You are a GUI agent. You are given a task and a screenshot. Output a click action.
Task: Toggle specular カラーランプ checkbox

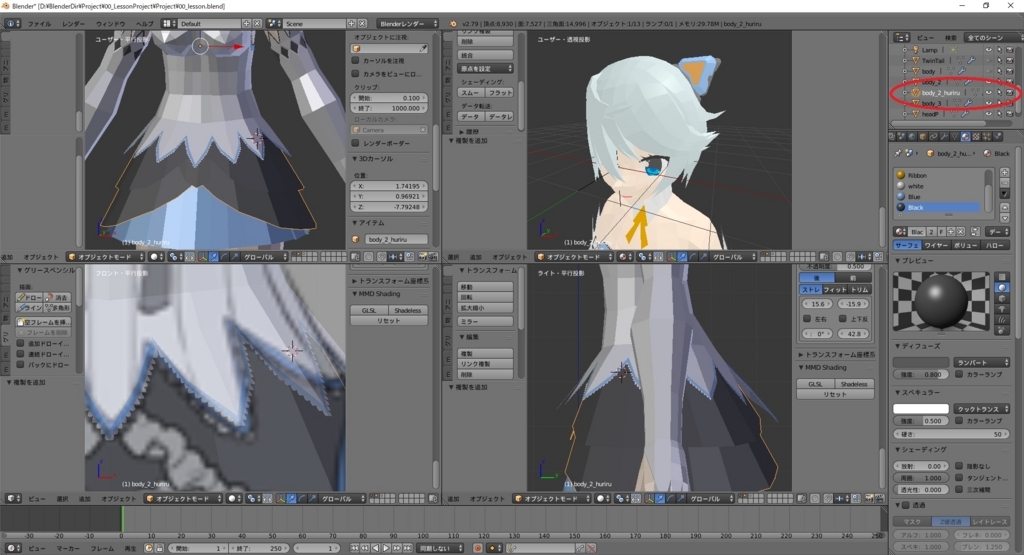959,420
